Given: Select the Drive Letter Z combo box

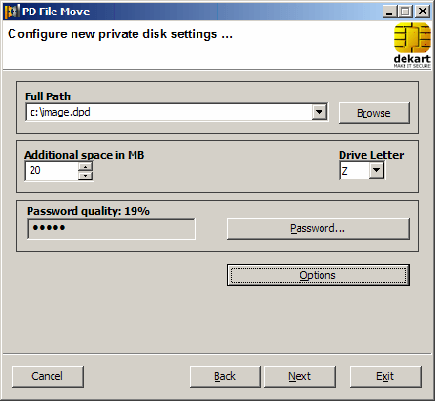Looking at the screenshot, I should pos(362,170).
